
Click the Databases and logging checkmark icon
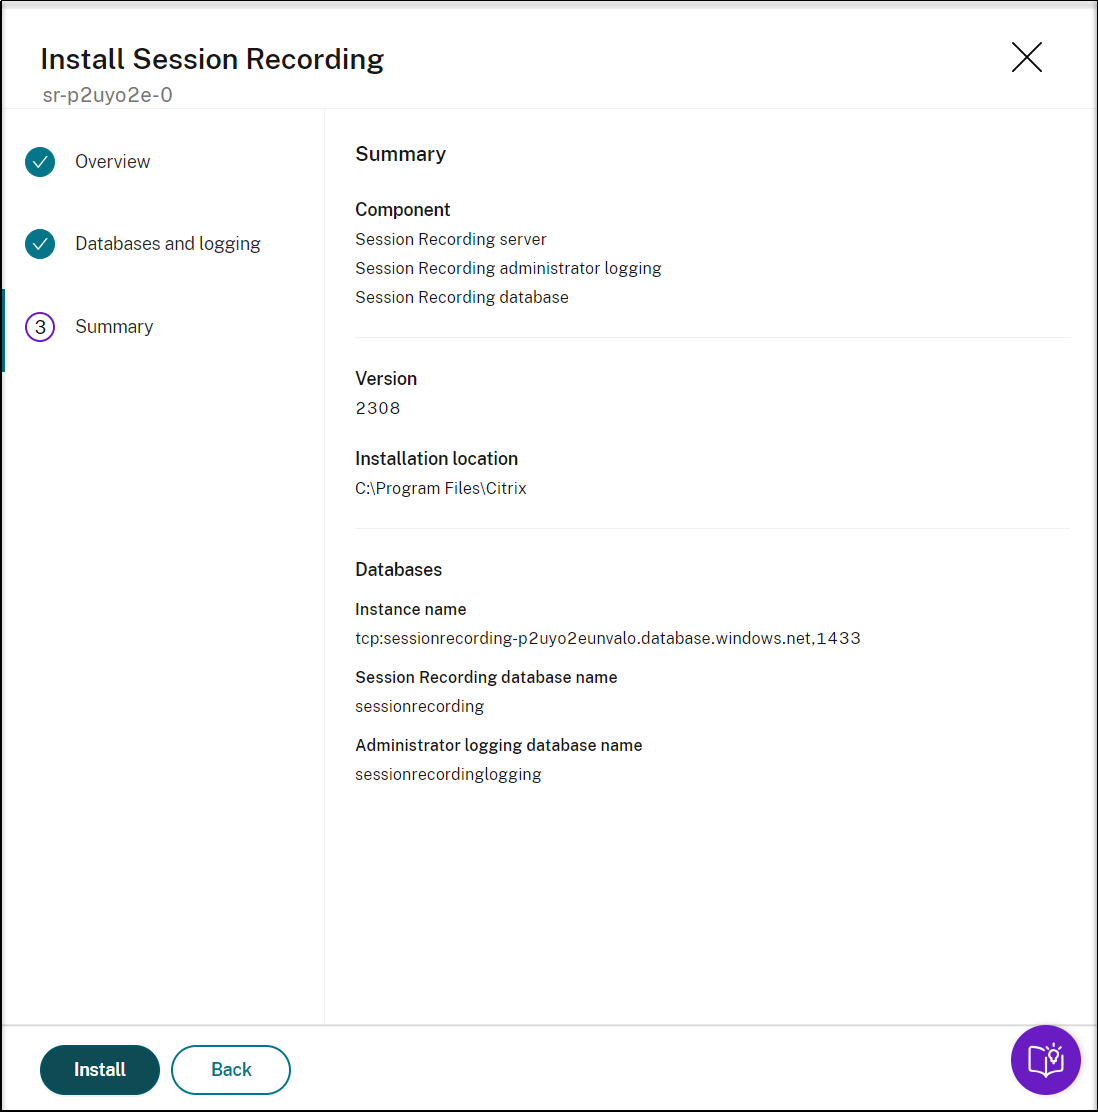[40, 244]
